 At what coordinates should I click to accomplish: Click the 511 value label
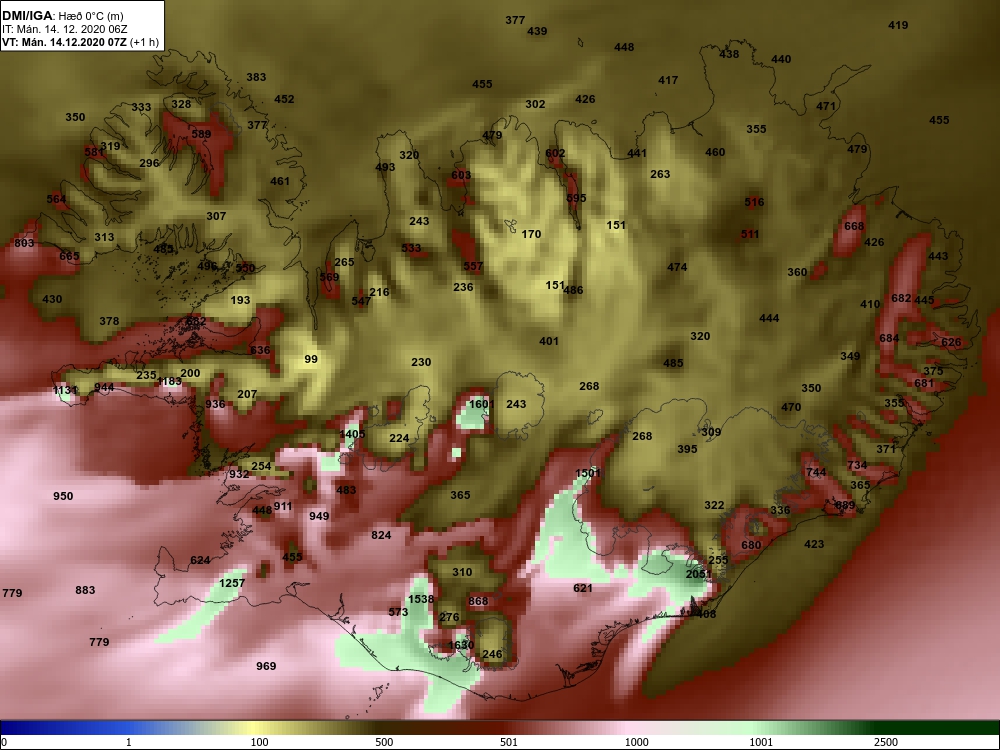pyautogui.click(x=750, y=234)
